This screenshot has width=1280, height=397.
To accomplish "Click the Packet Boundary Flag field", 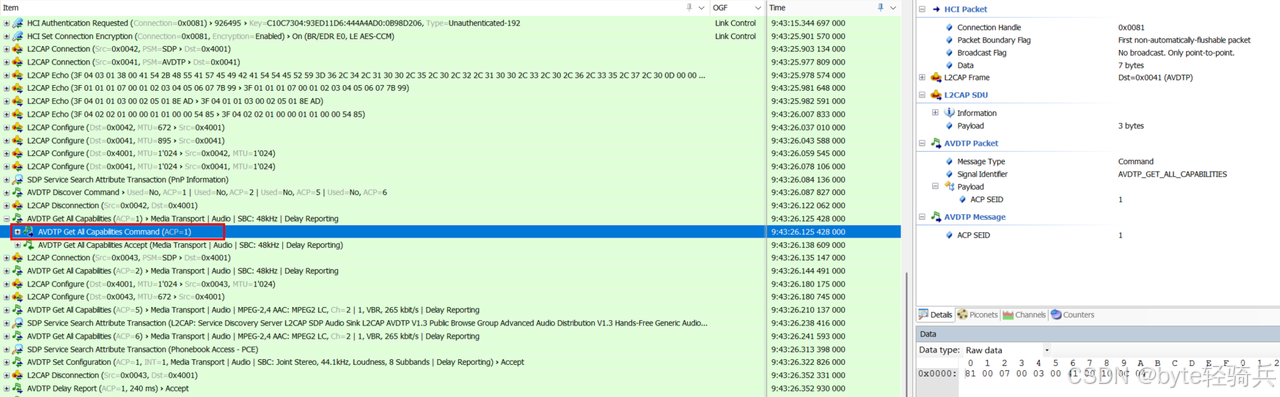I will coord(994,41).
